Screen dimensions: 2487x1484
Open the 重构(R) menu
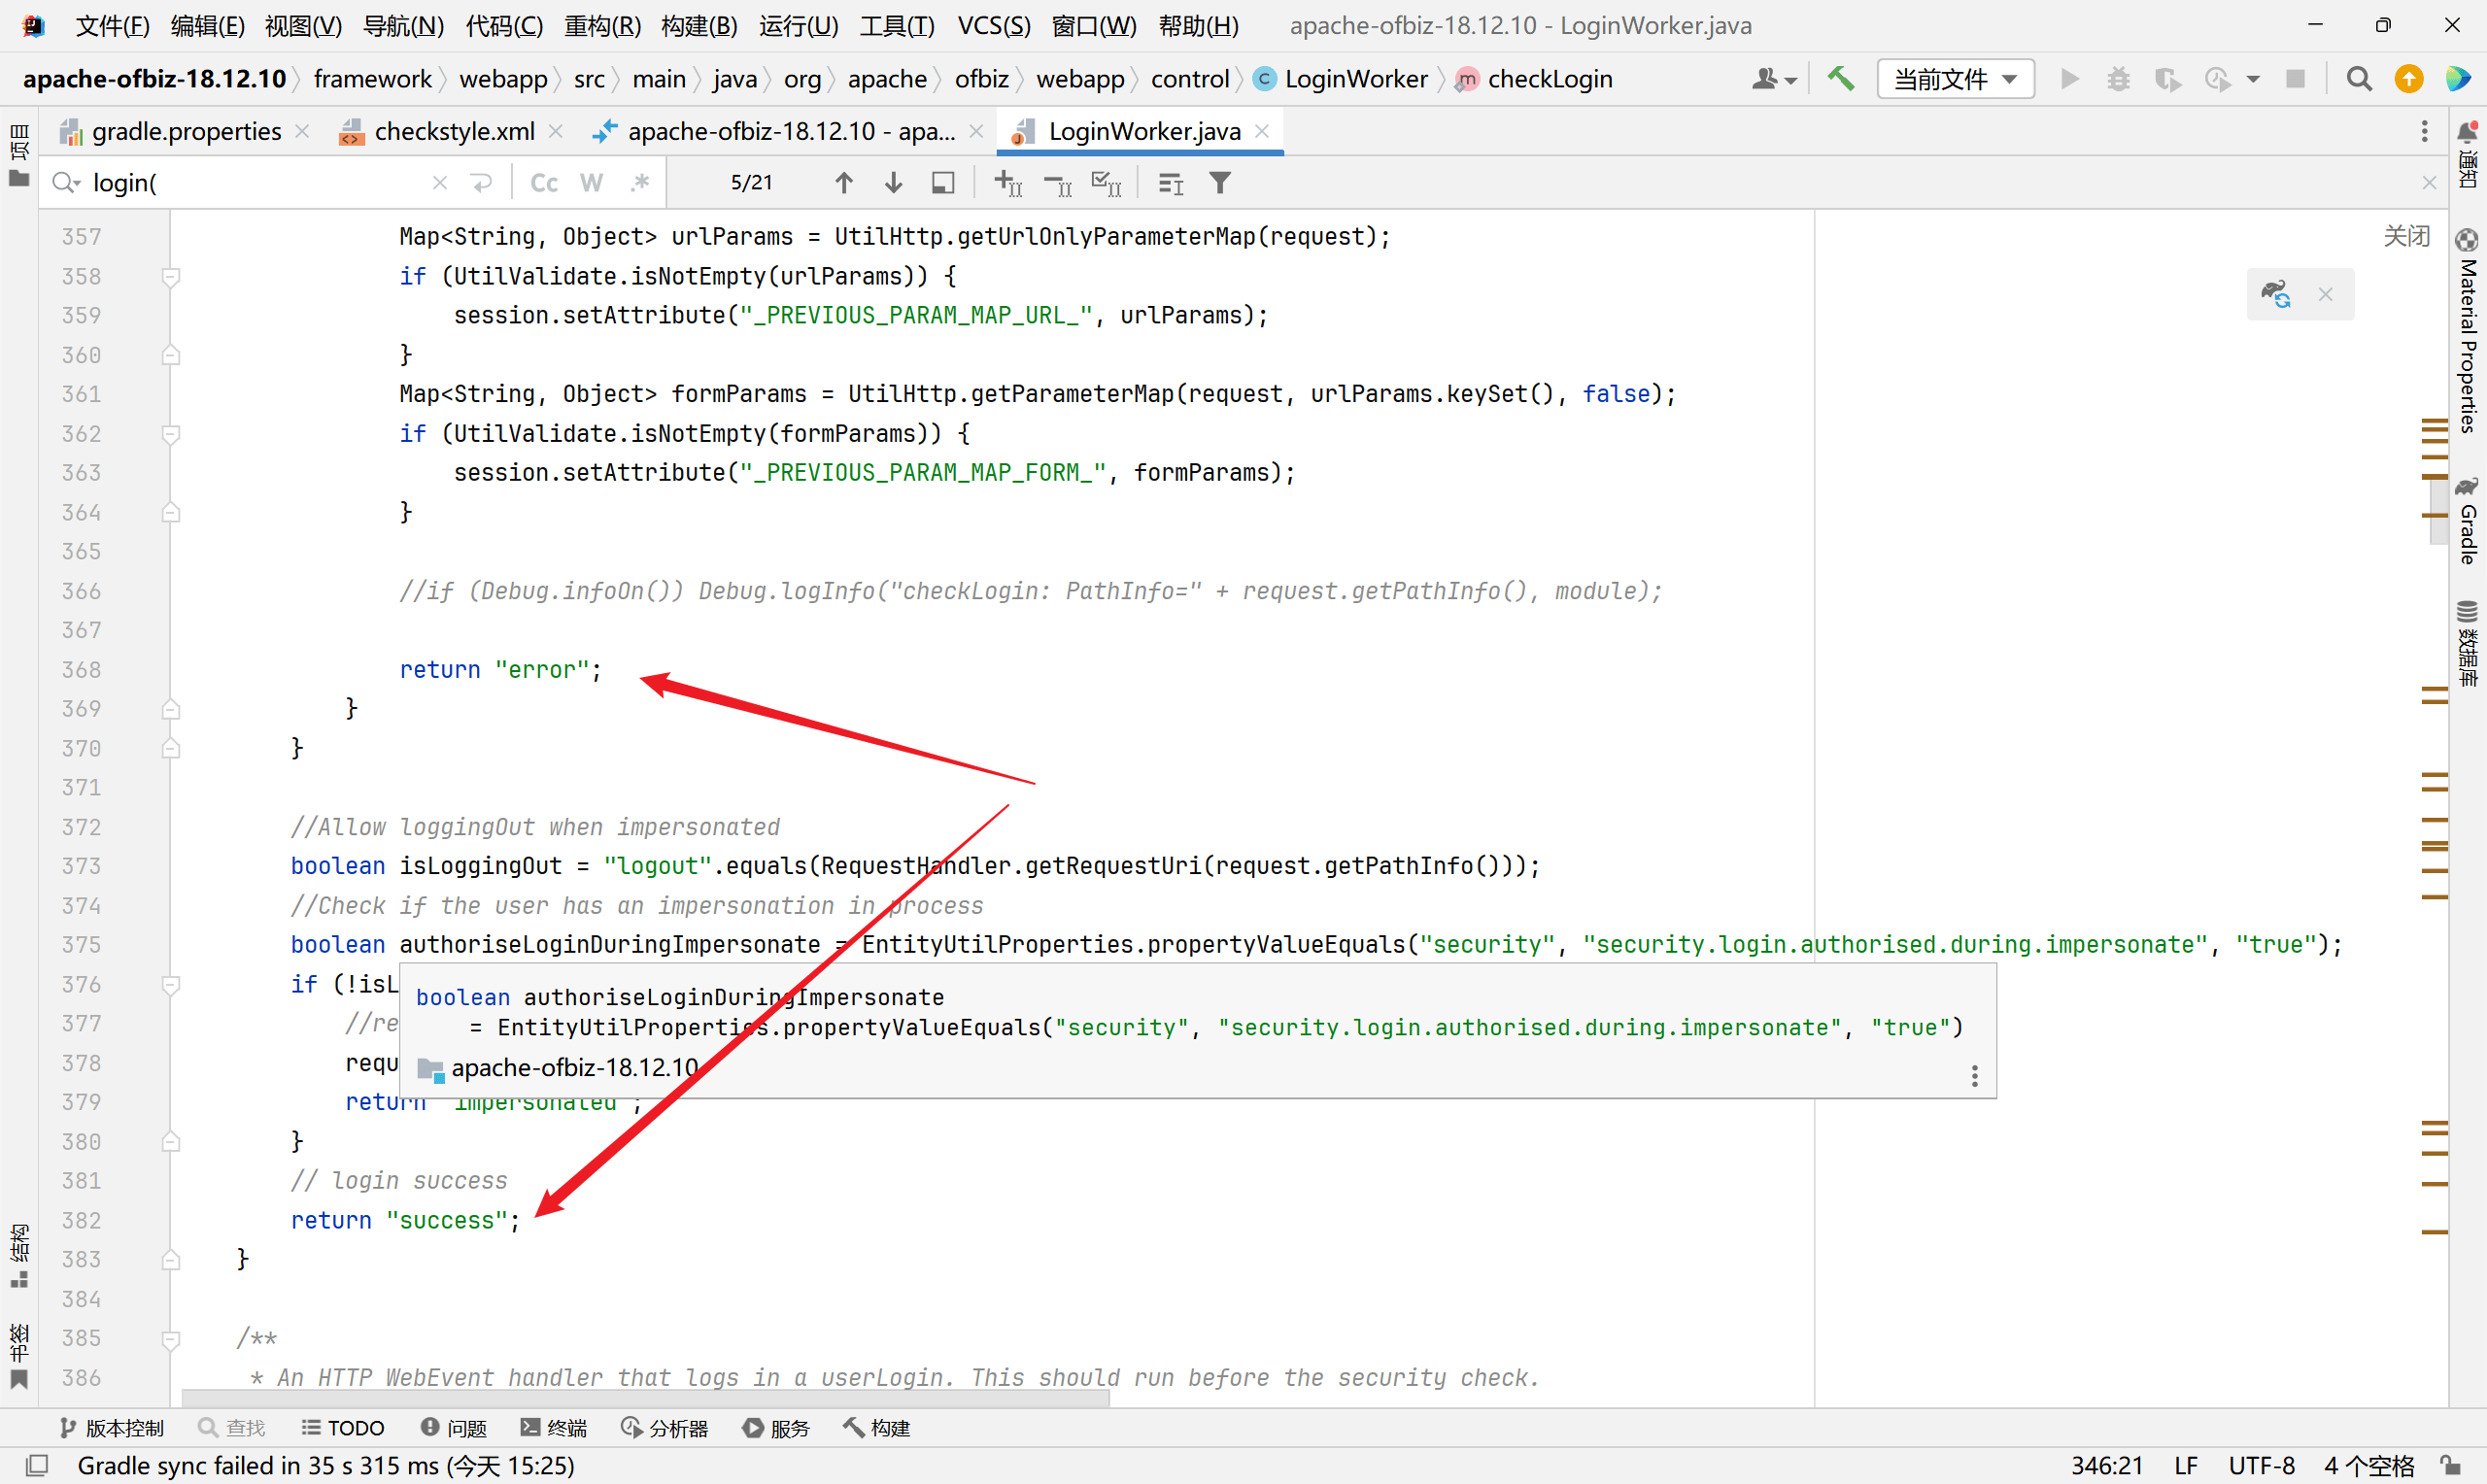point(602,25)
